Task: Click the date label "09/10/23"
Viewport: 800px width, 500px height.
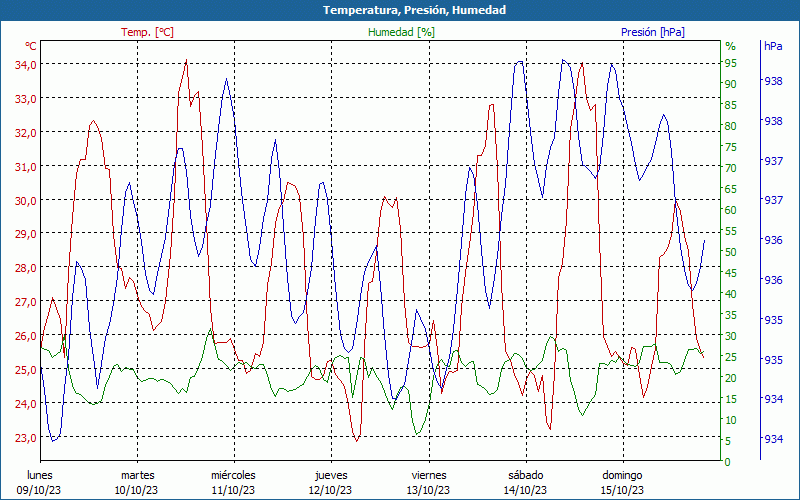Action: click(x=39, y=490)
